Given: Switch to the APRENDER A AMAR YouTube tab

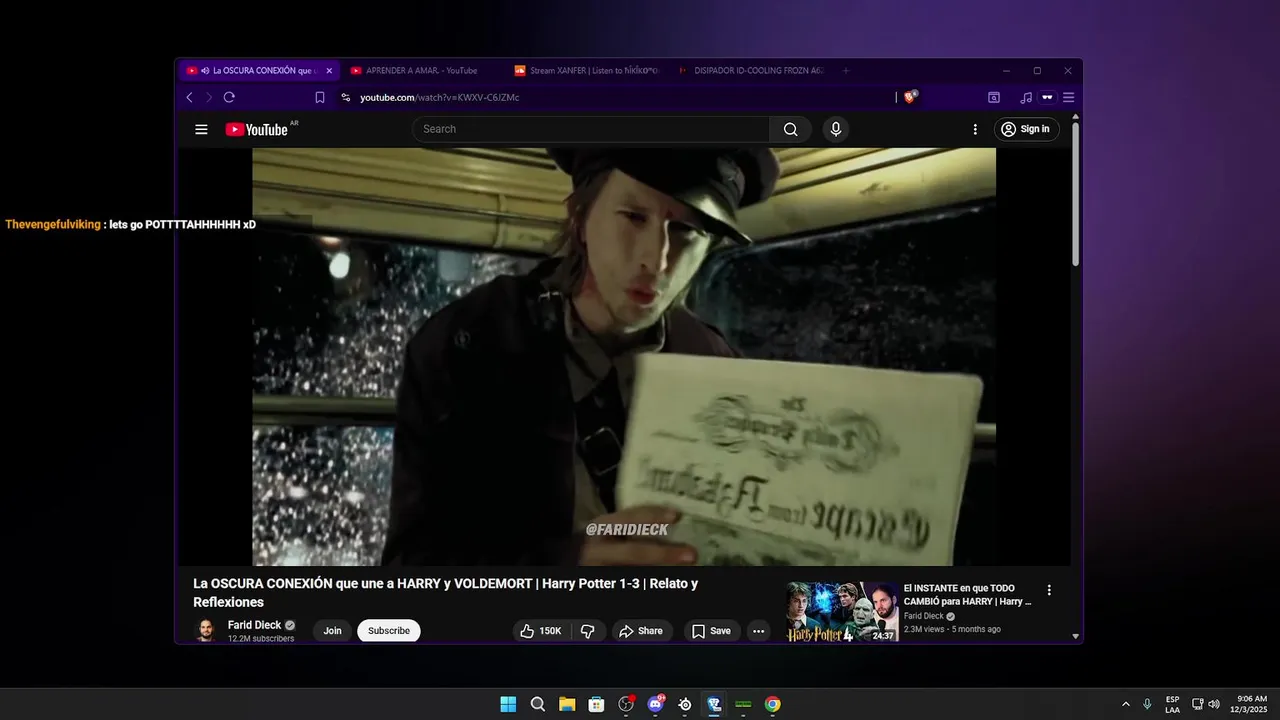Looking at the screenshot, I should click(421, 71).
